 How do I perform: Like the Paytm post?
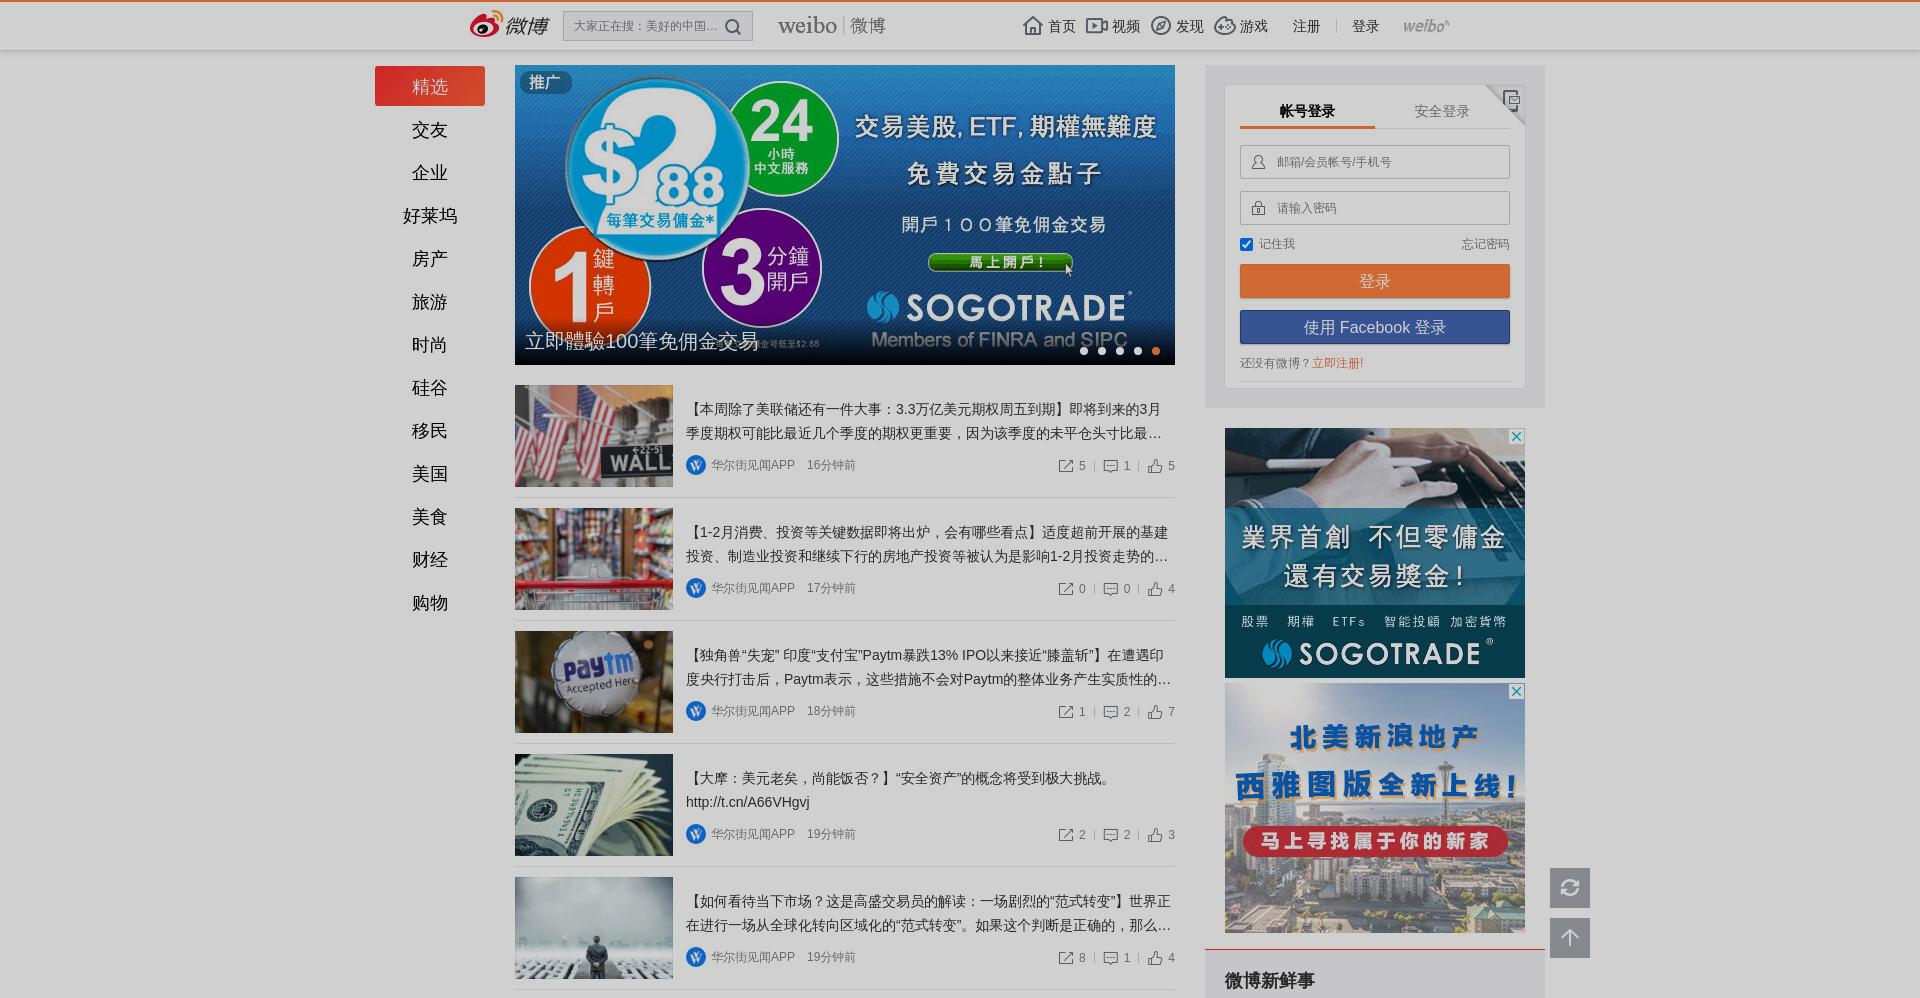[1155, 712]
